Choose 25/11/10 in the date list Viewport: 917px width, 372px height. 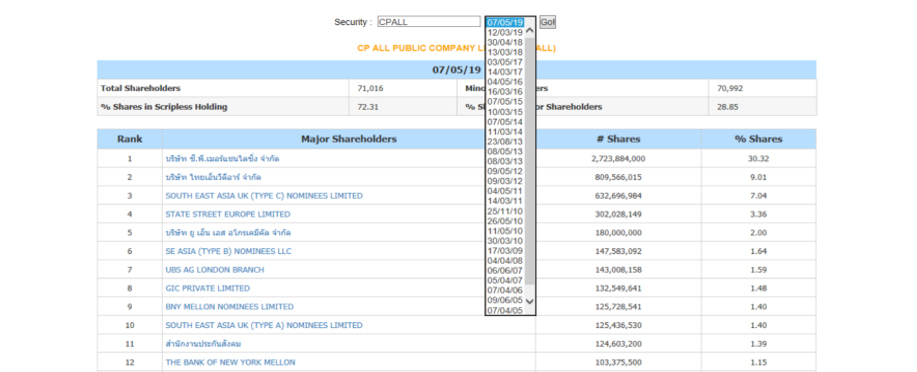point(505,211)
